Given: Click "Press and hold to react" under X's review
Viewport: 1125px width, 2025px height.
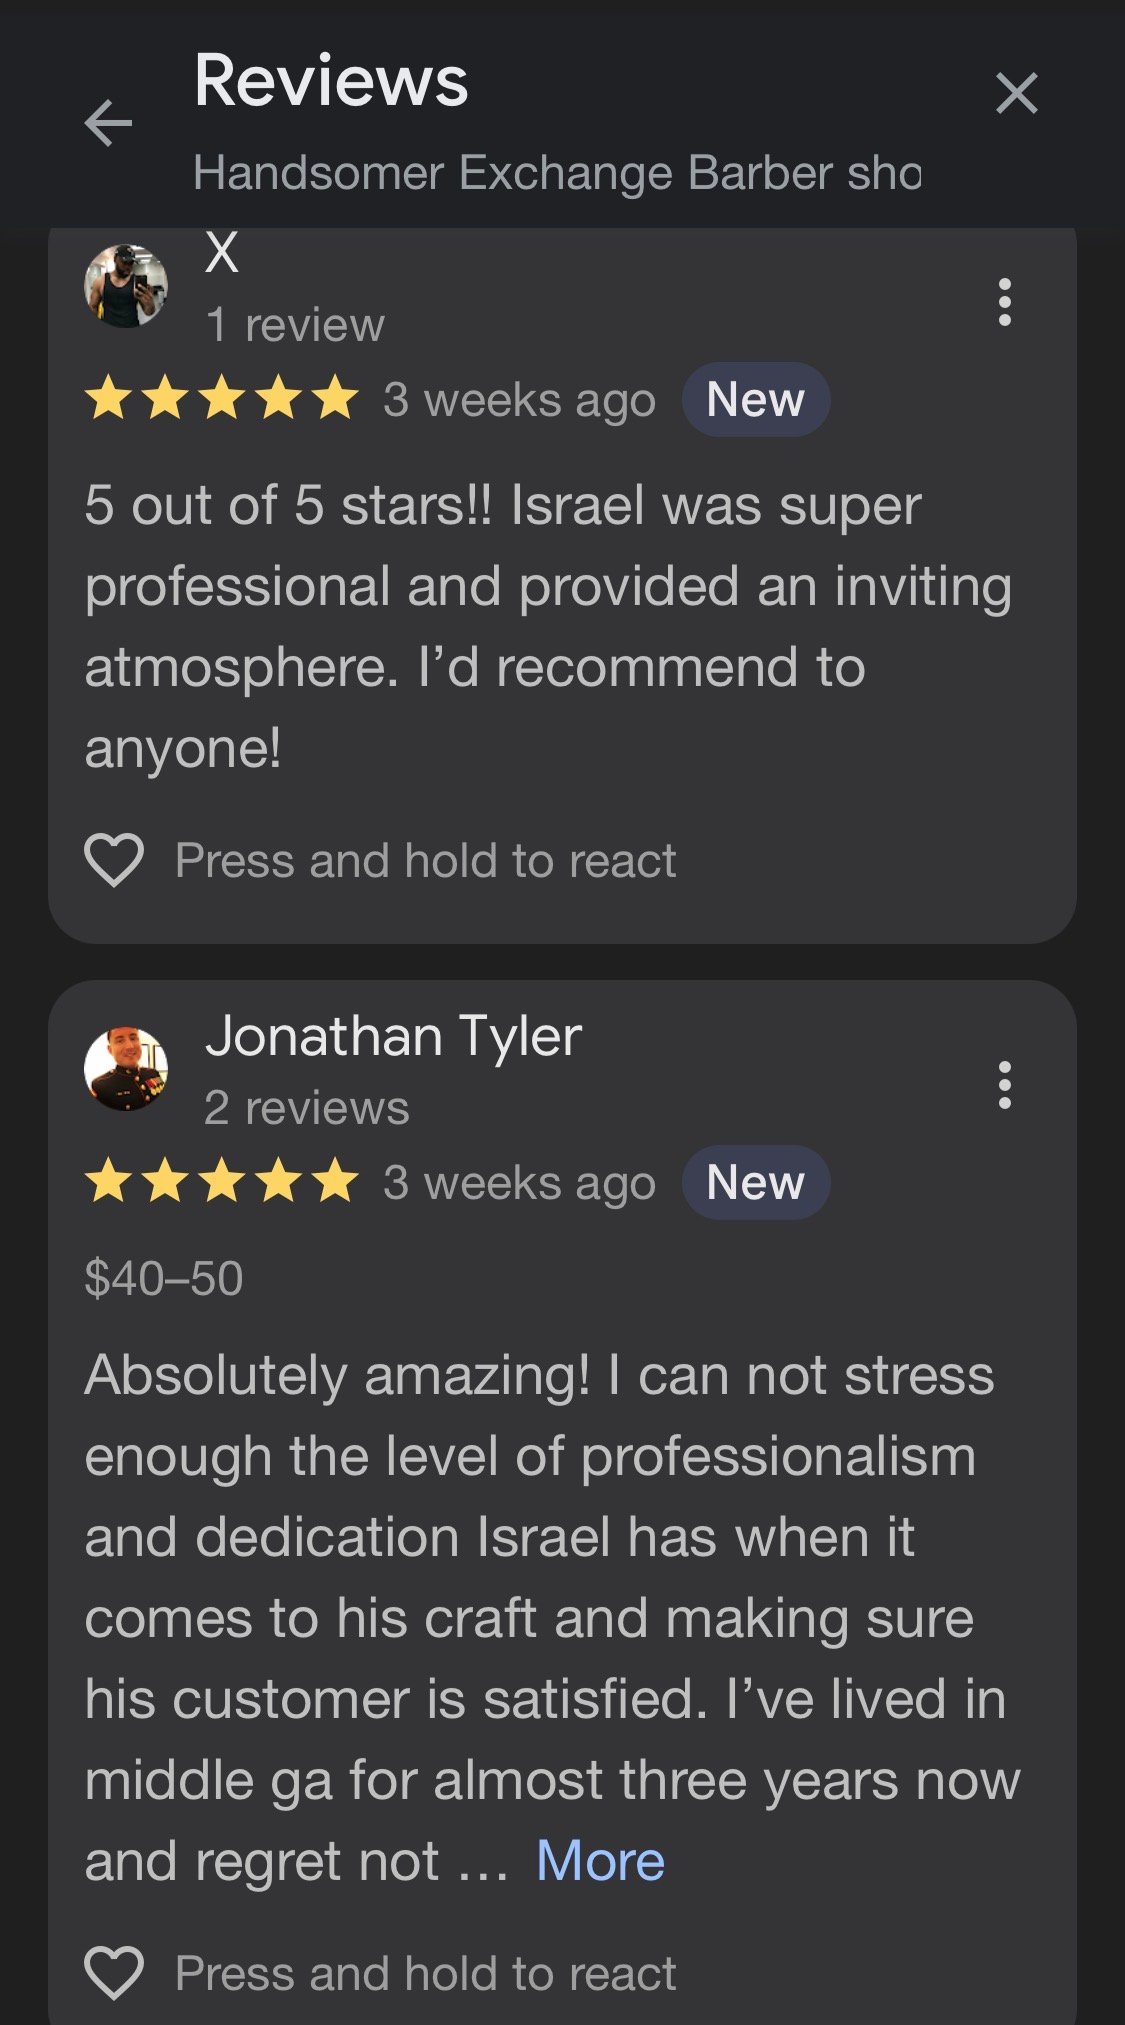Looking at the screenshot, I should [x=425, y=861].
